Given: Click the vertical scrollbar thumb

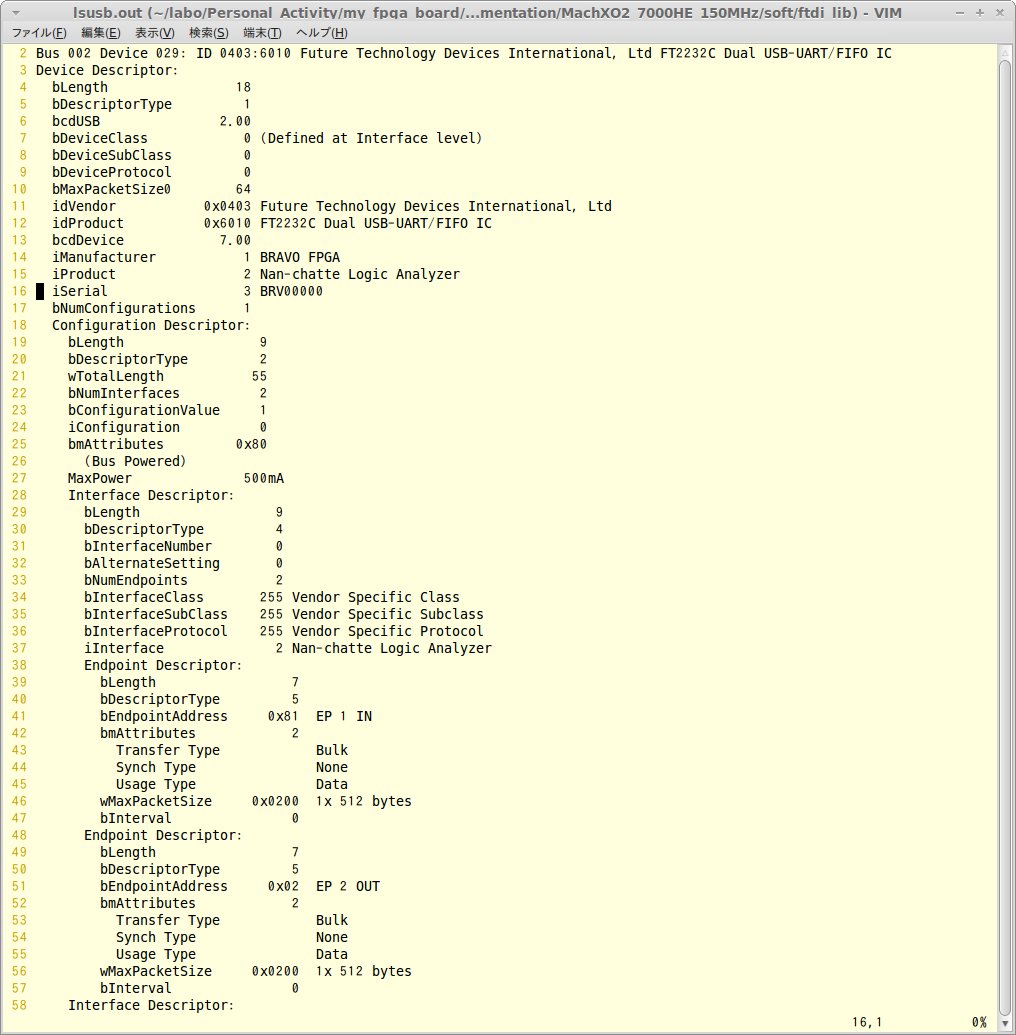Looking at the screenshot, I should [1005, 538].
